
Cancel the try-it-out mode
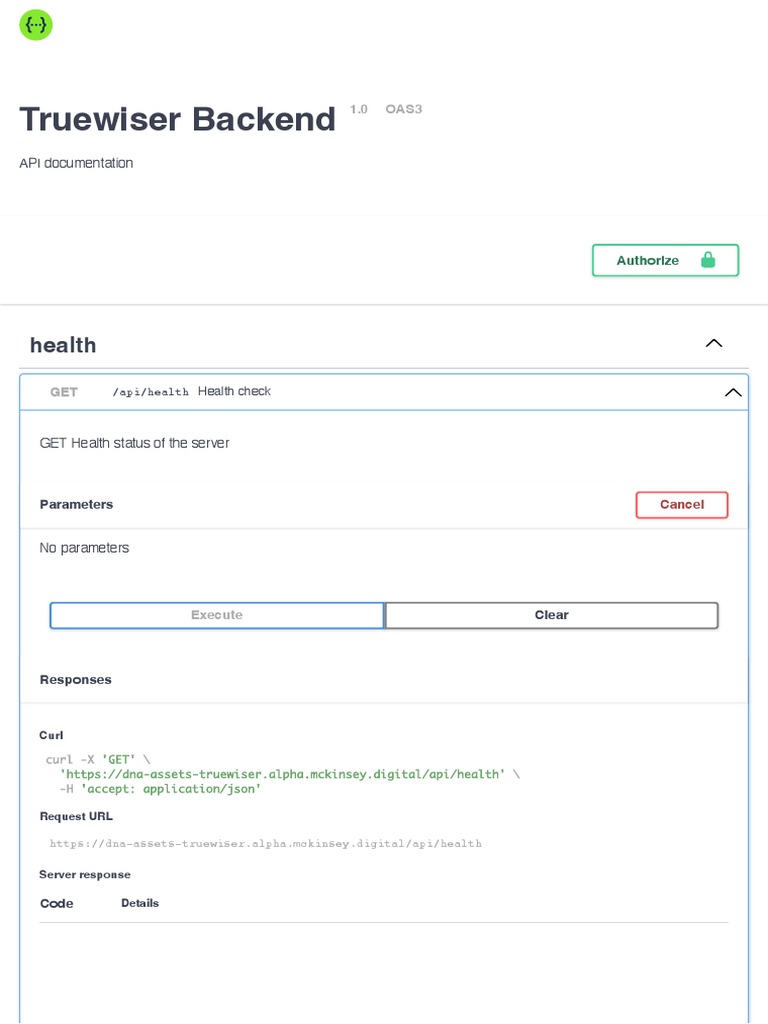pyautogui.click(x=681, y=505)
